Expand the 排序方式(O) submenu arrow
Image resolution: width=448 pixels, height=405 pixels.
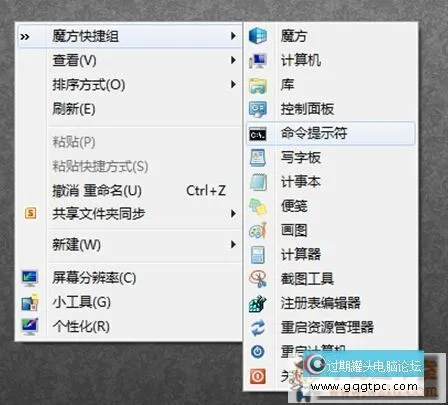click(233, 85)
